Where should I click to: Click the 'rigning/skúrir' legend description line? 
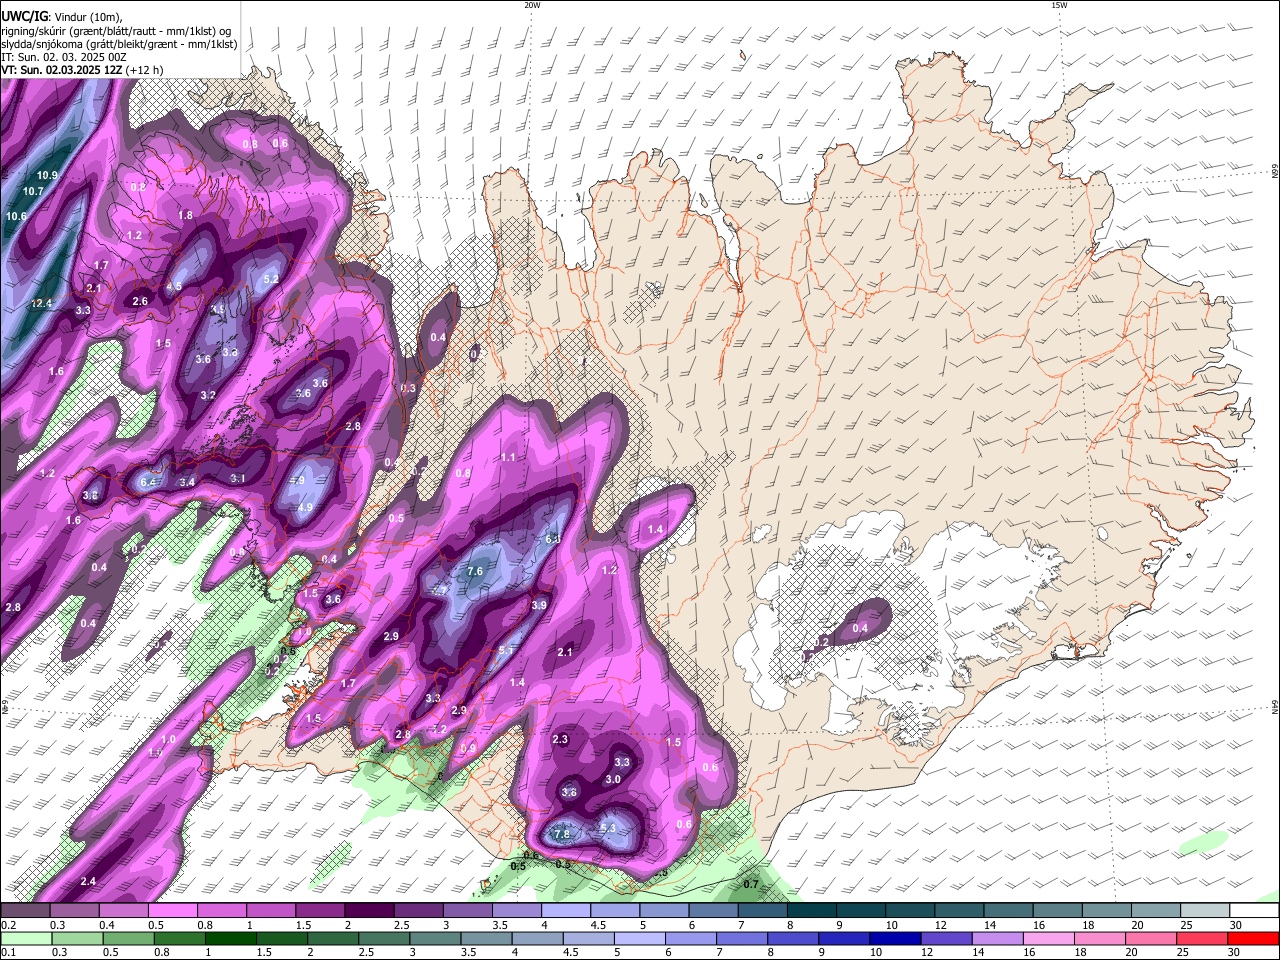point(117,31)
